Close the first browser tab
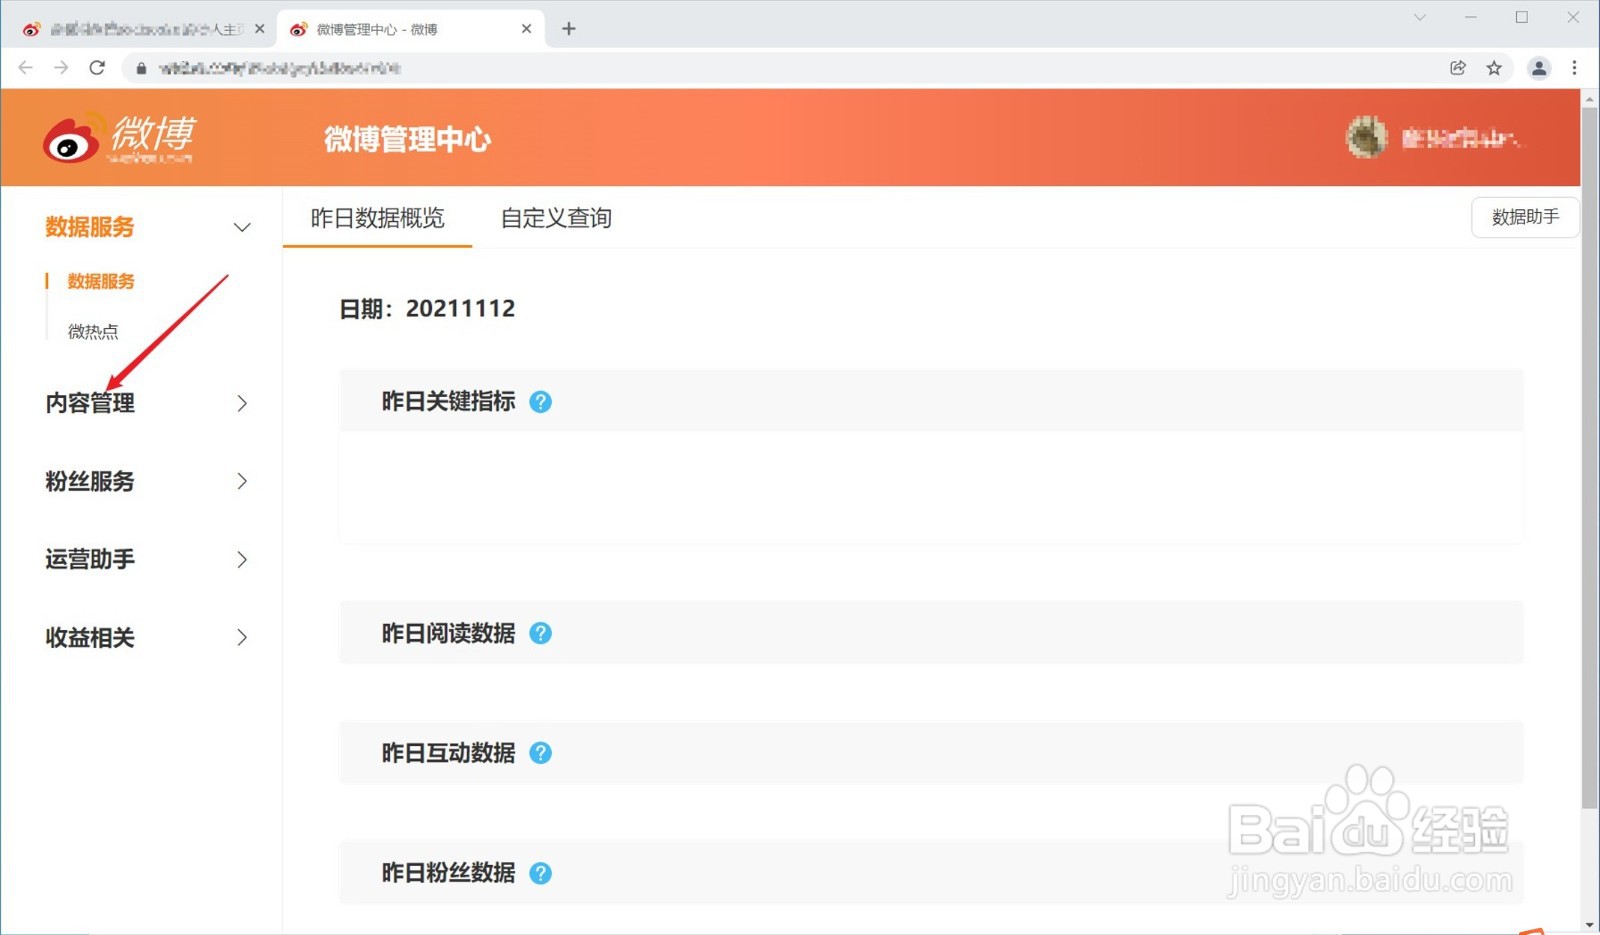This screenshot has width=1600, height=935. click(x=259, y=29)
